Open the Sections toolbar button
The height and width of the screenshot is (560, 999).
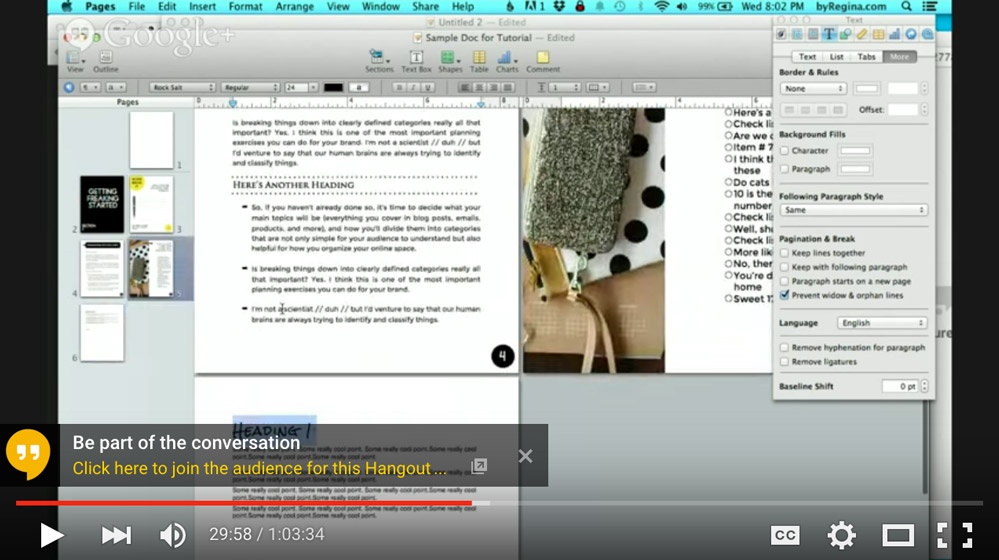click(x=378, y=61)
